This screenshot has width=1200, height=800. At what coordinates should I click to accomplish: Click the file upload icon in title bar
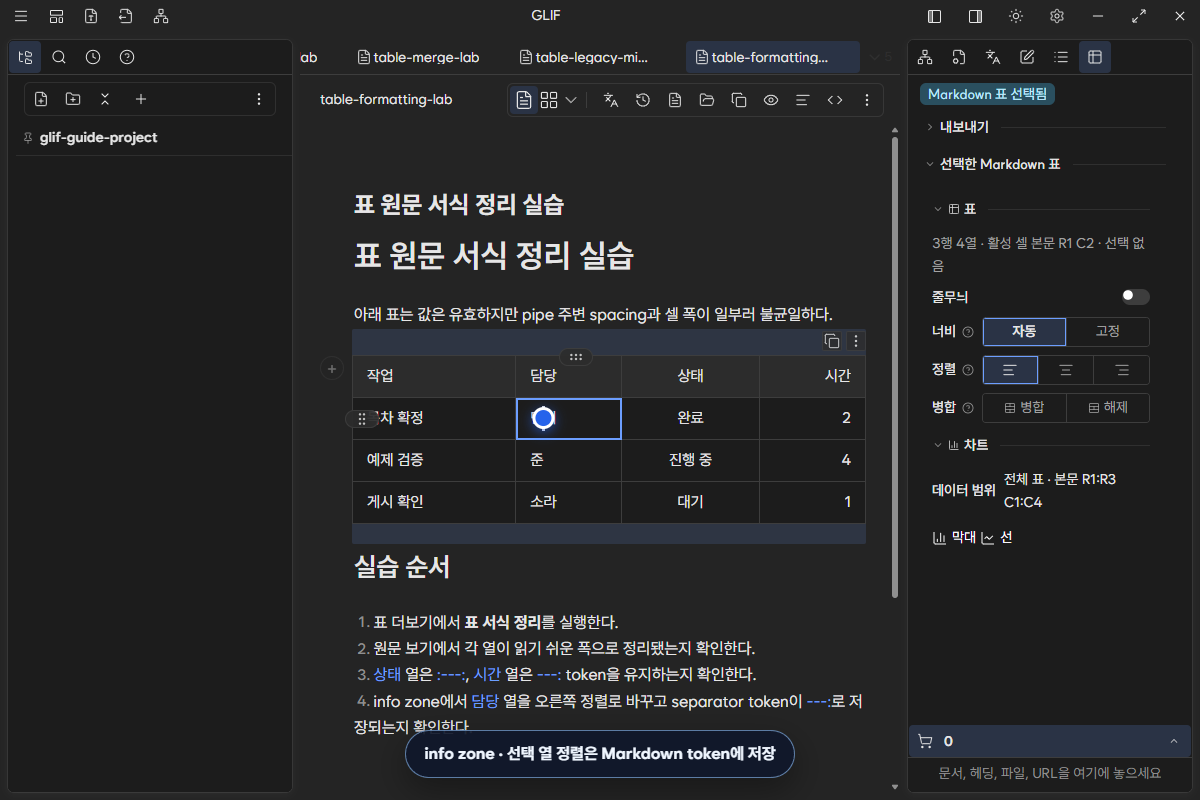tap(91, 16)
